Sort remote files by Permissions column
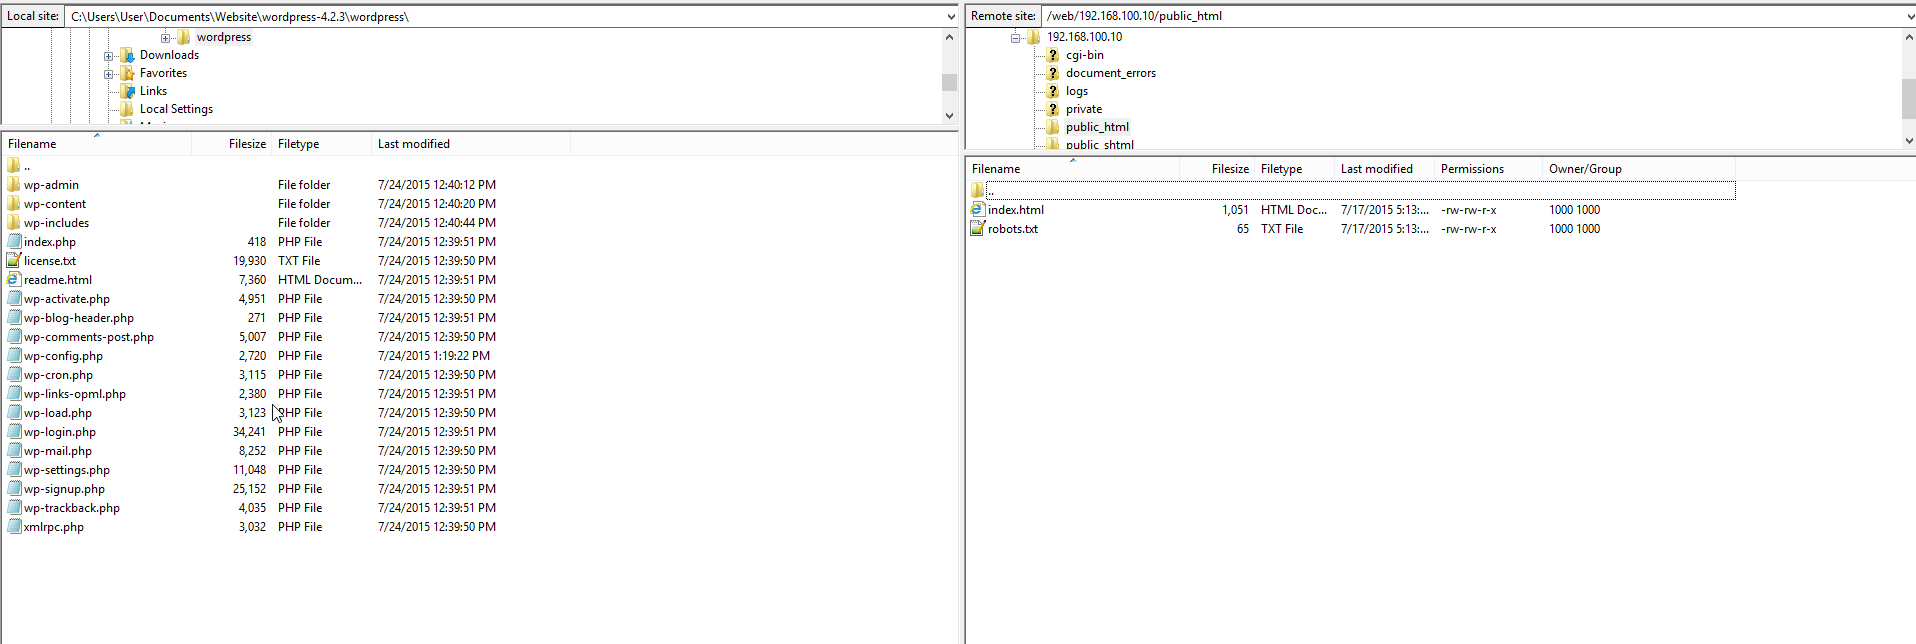The image size is (1916, 644). (1488, 169)
